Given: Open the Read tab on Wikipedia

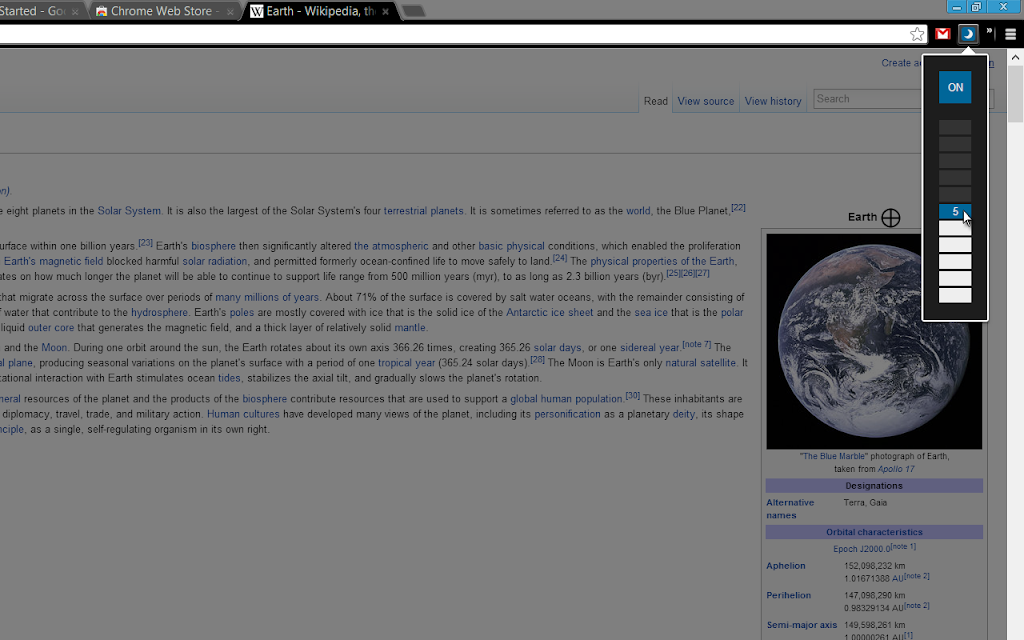Looking at the screenshot, I should [656, 101].
